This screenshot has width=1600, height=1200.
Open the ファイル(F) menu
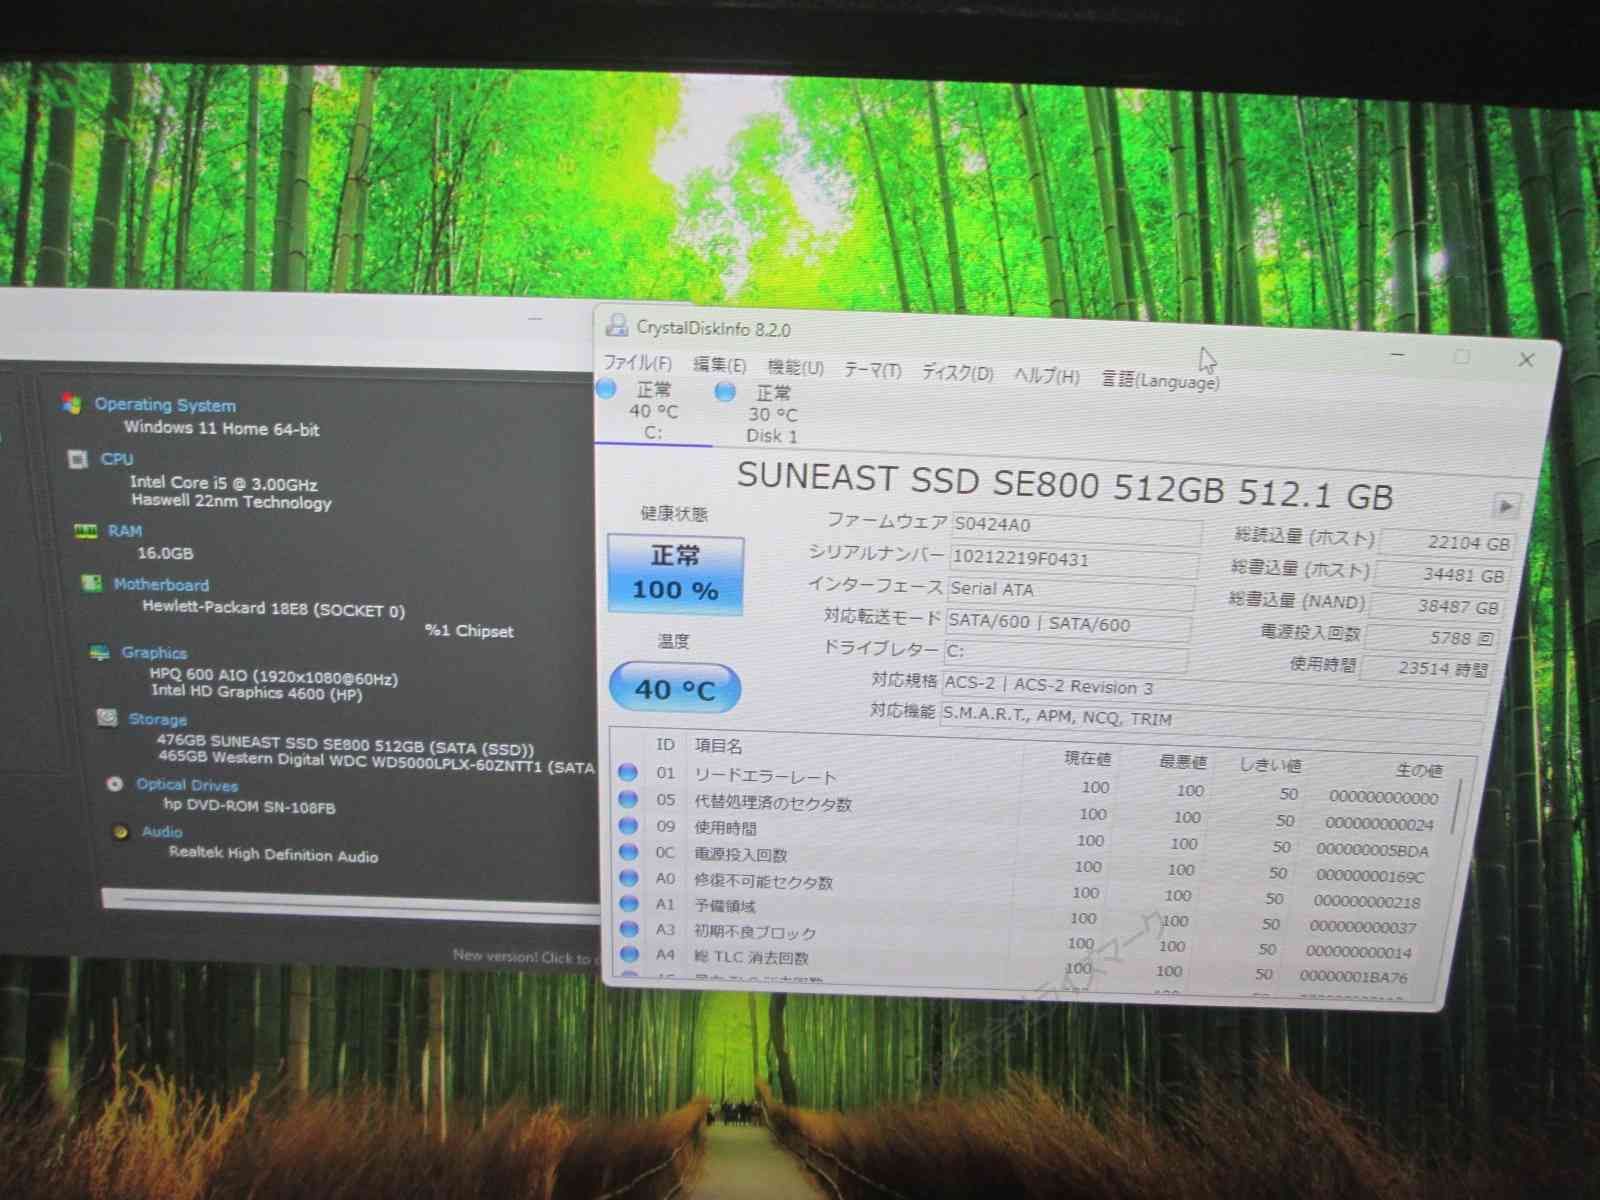click(637, 362)
